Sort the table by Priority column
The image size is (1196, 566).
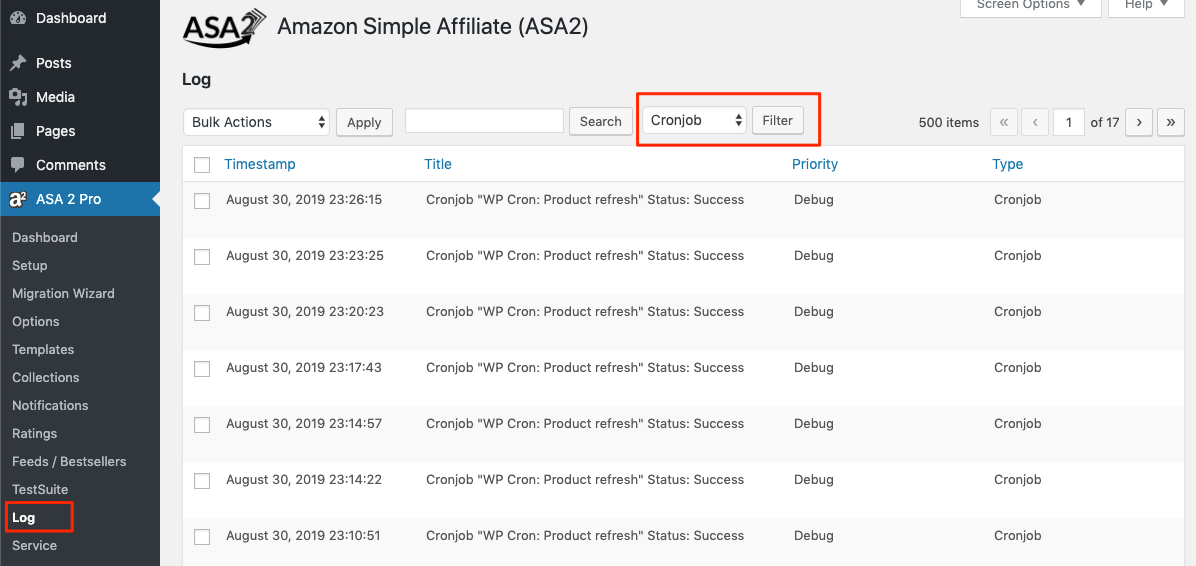click(x=815, y=164)
